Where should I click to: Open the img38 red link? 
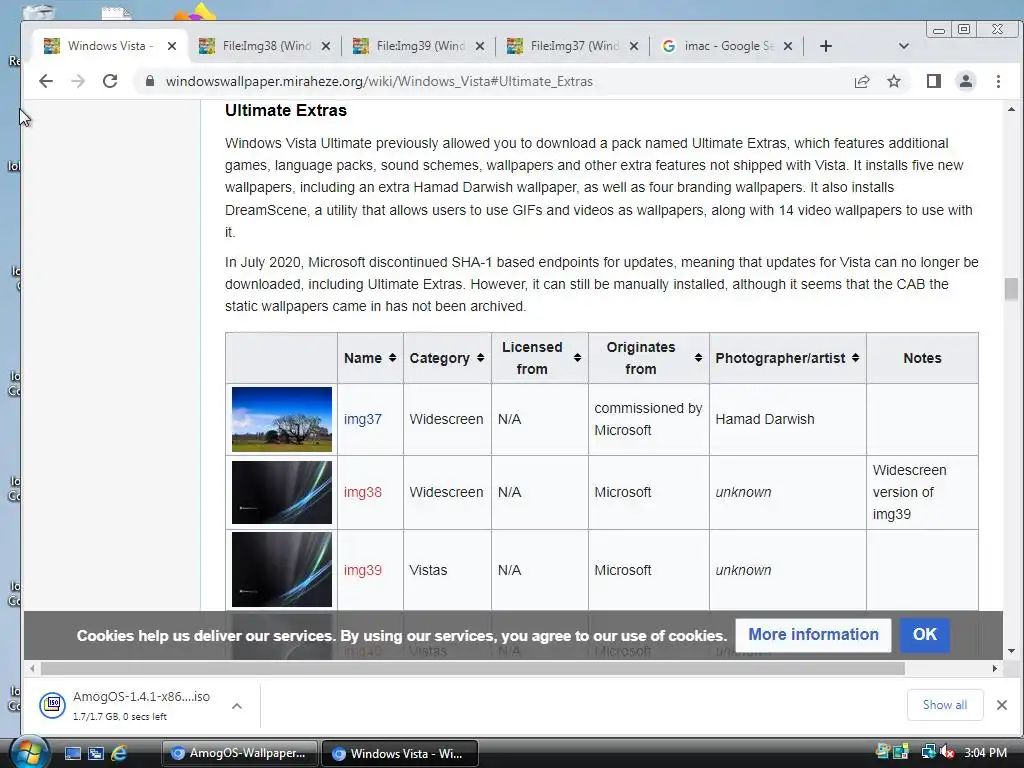tap(362, 492)
